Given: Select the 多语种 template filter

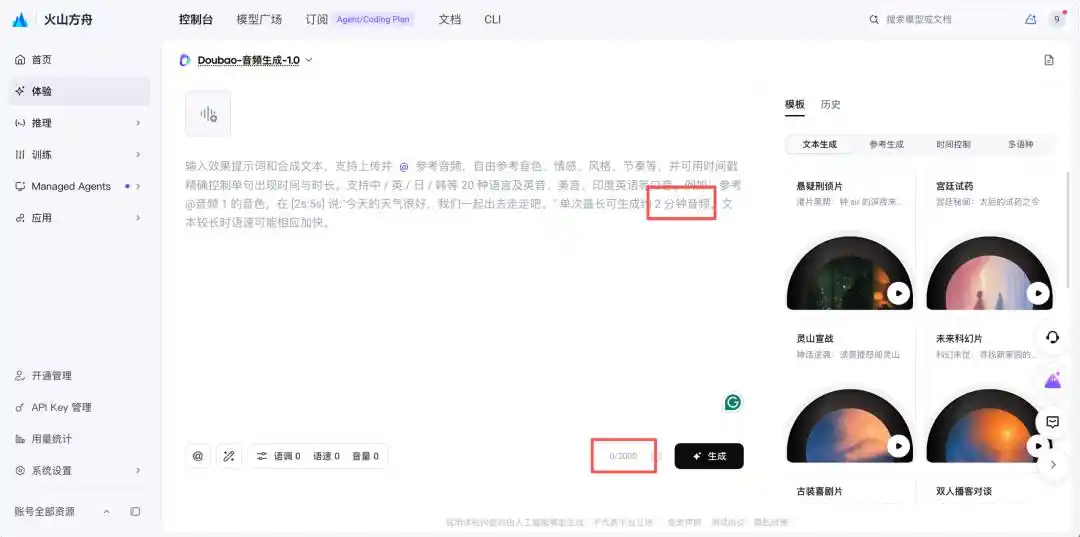Looking at the screenshot, I should click(1021, 145).
